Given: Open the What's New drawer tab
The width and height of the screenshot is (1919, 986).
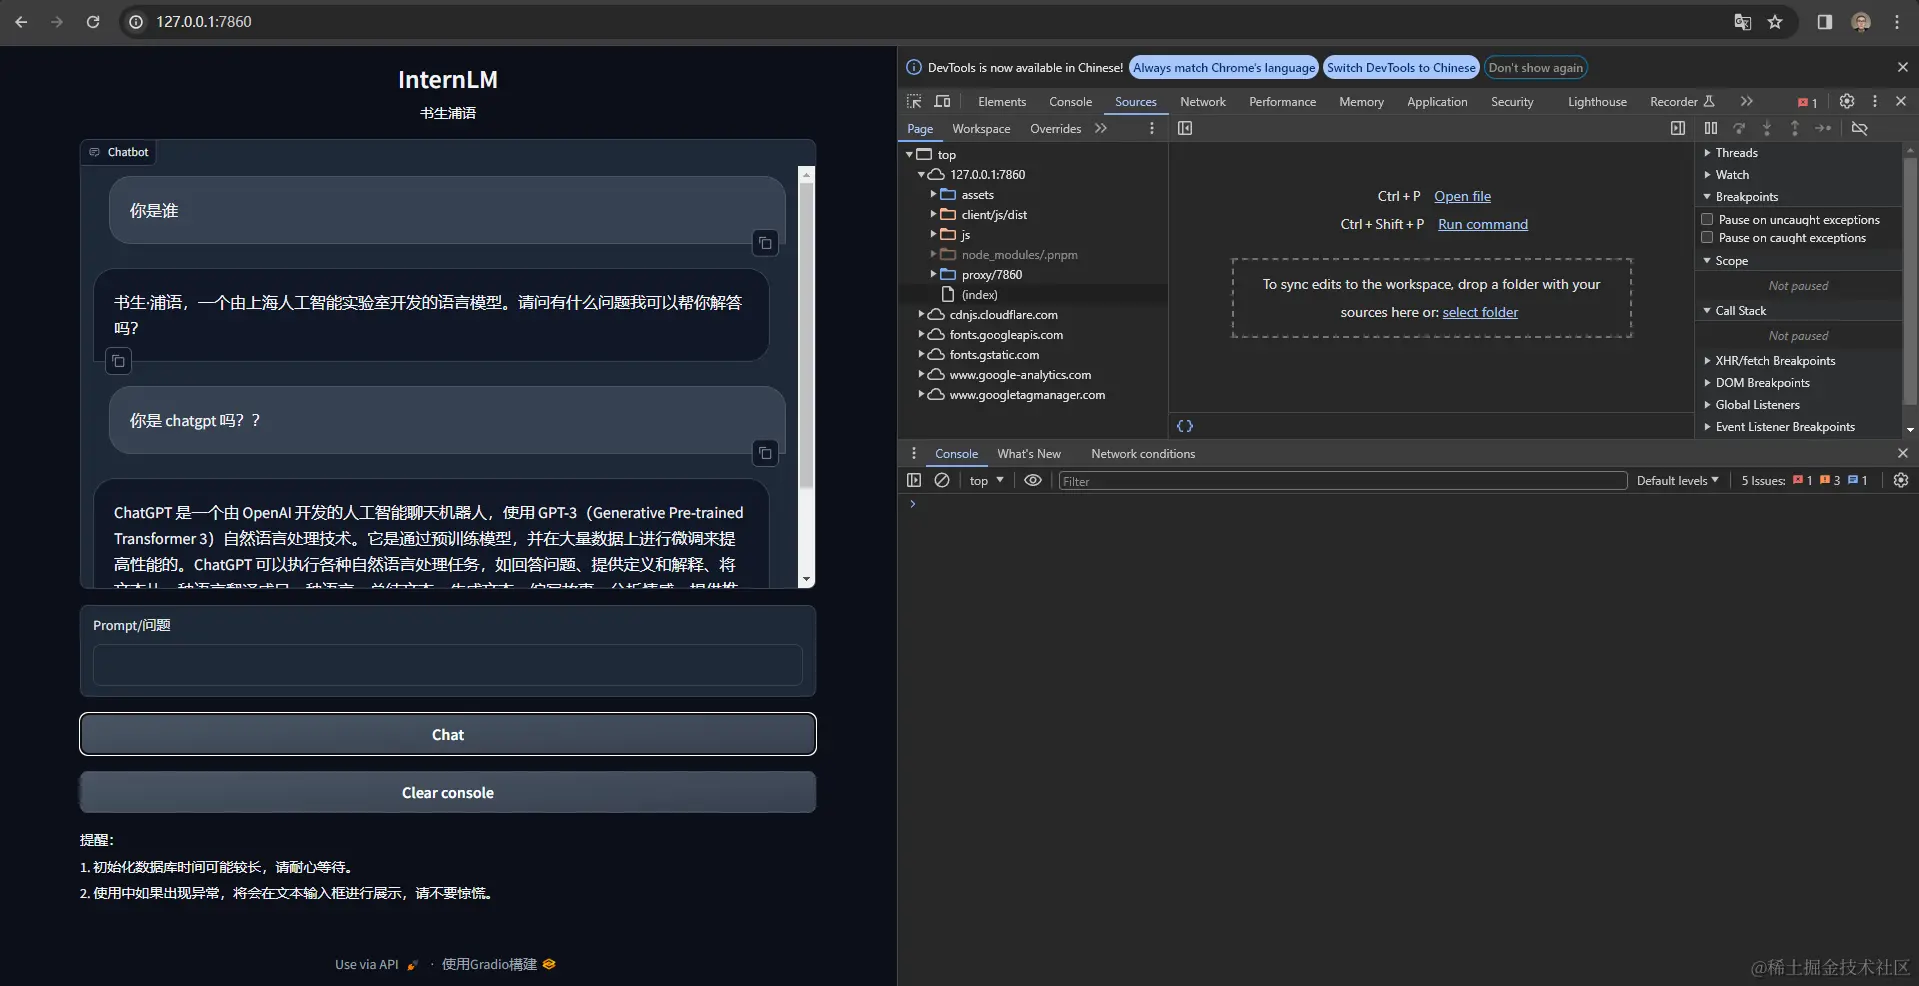Looking at the screenshot, I should pyautogui.click(x=1029, y=454).
